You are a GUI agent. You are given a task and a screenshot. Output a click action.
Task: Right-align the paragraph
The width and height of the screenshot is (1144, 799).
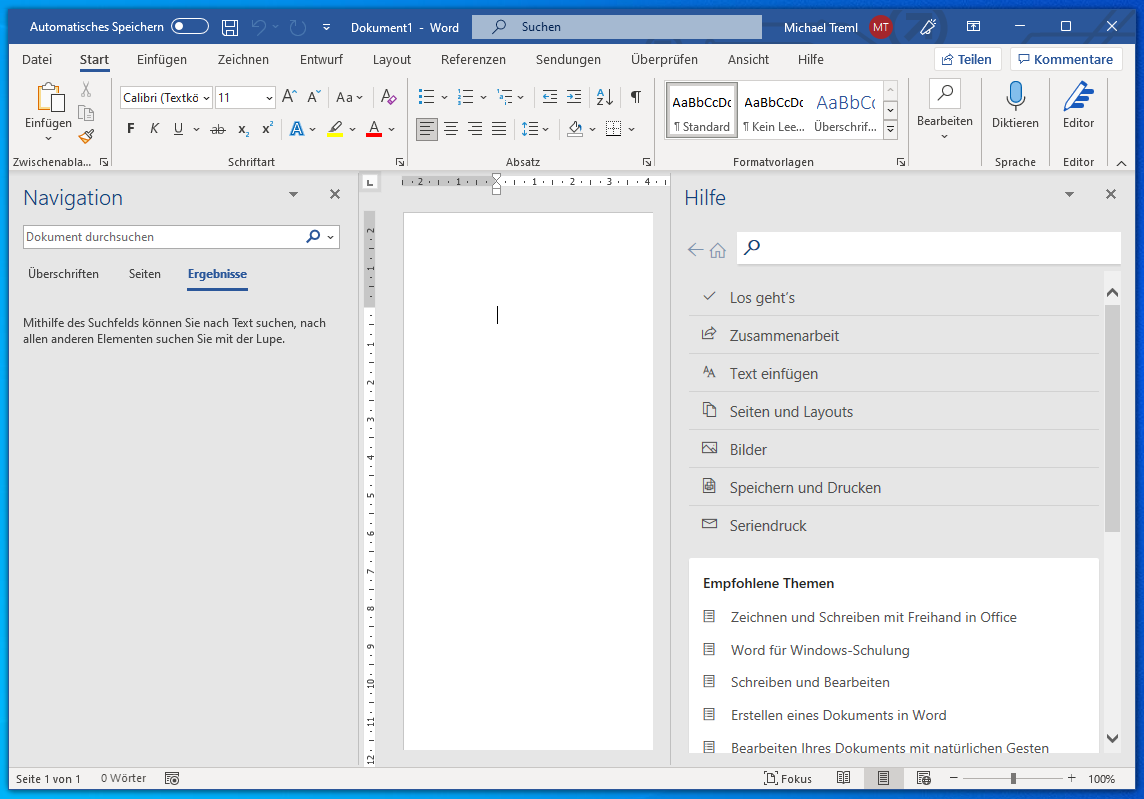tap(475, 129)
